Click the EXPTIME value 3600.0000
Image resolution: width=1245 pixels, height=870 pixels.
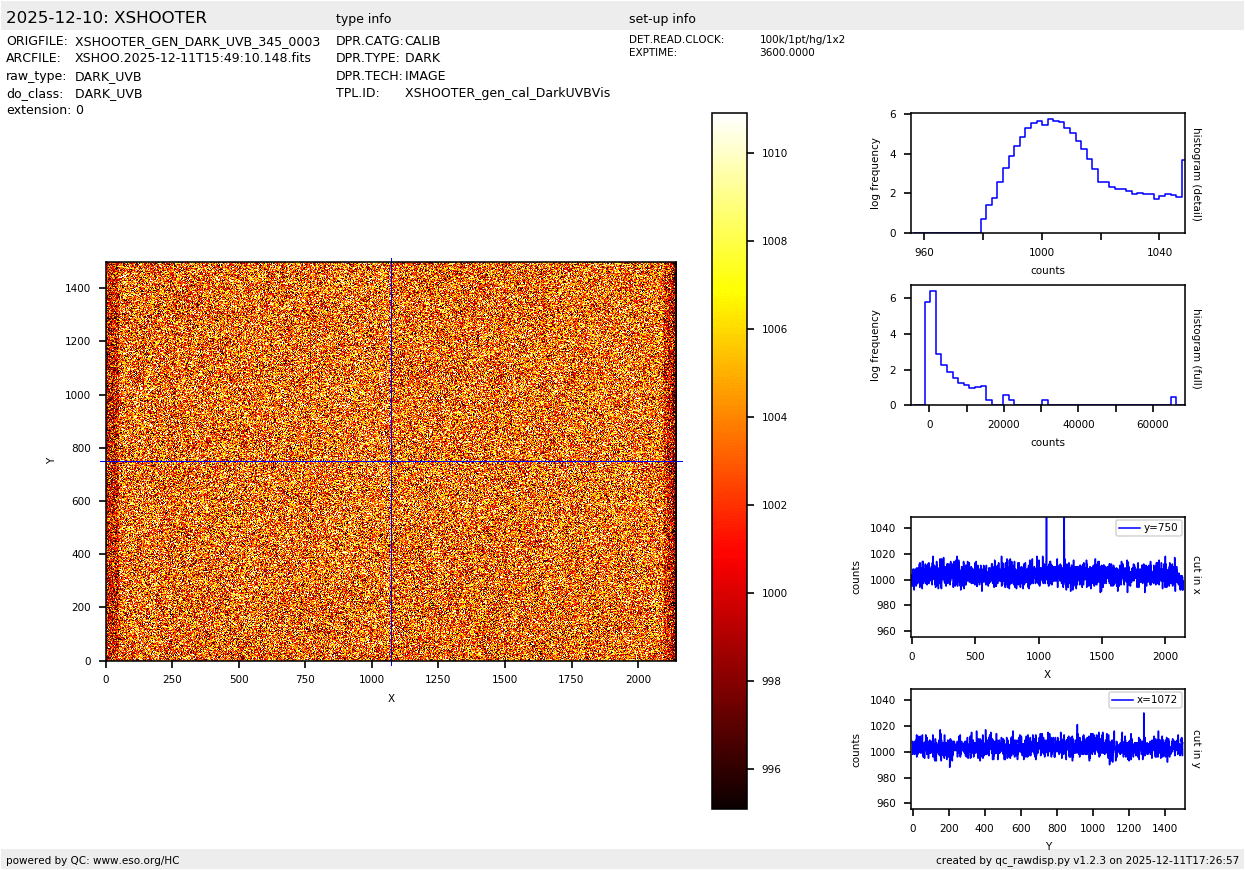point(786,53)
